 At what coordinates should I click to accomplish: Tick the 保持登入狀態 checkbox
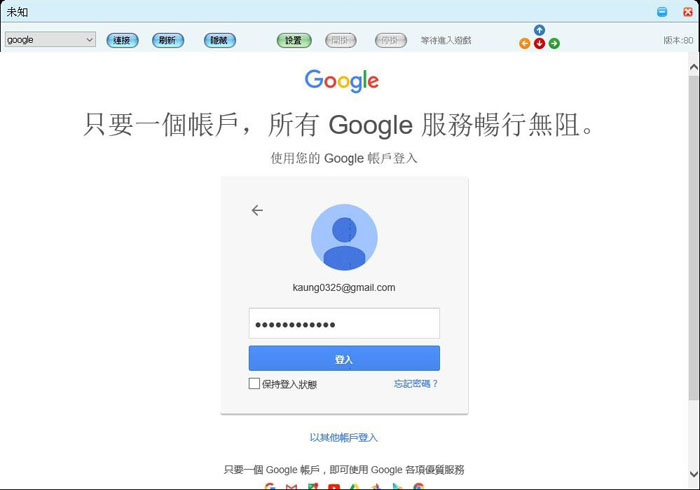(x=254, y=383)
